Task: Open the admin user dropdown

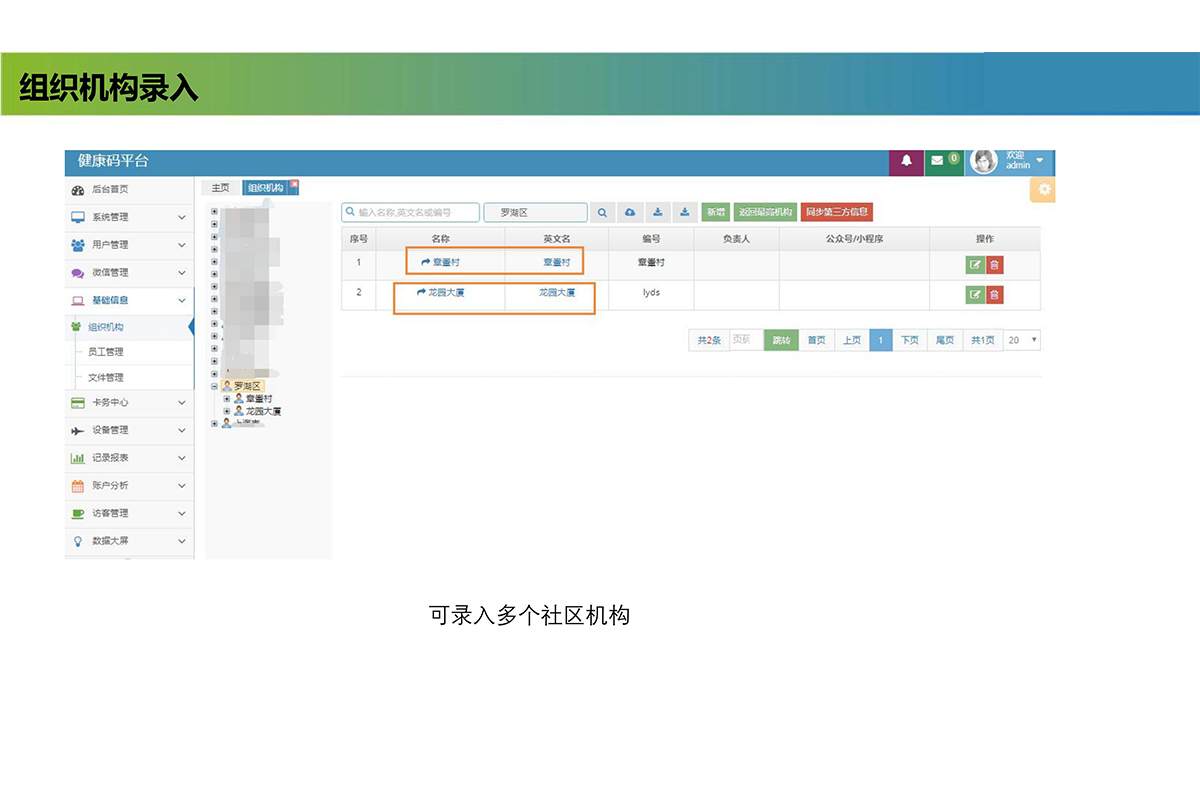Action: (1039, 161)
